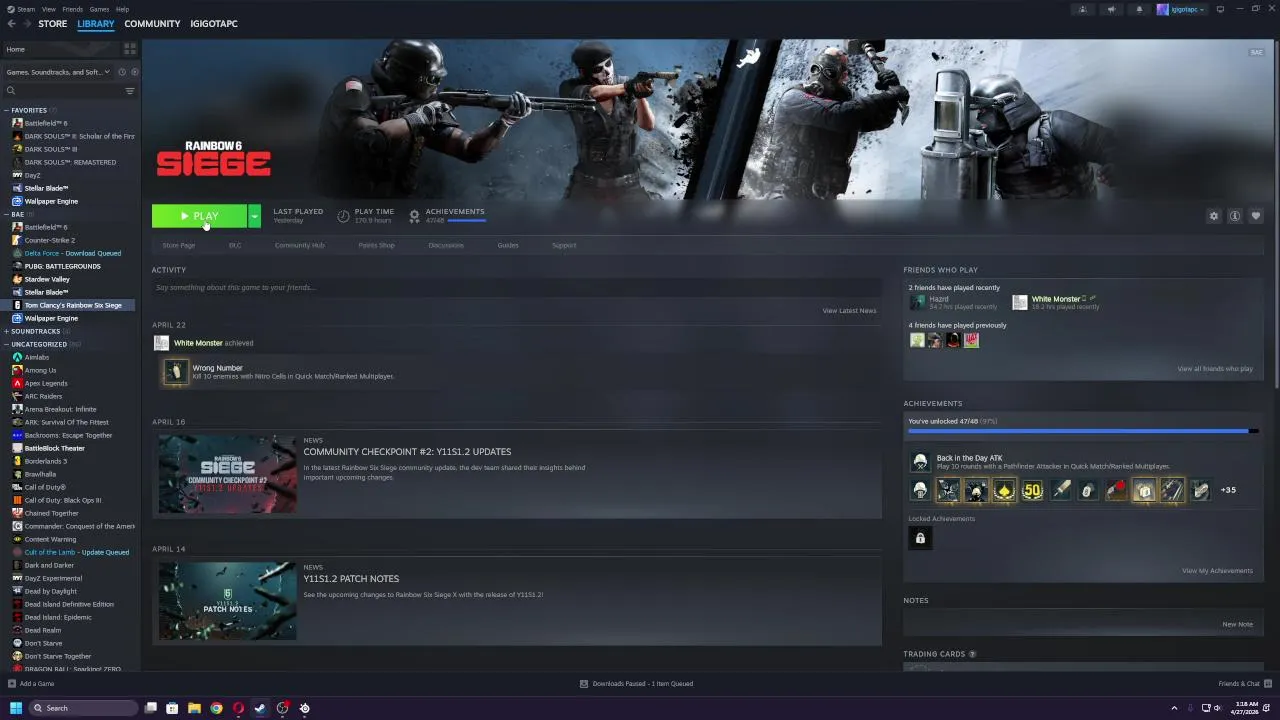1280x720 pixels.
Task: Open the Discussions link
Action: tap(446, 245)
